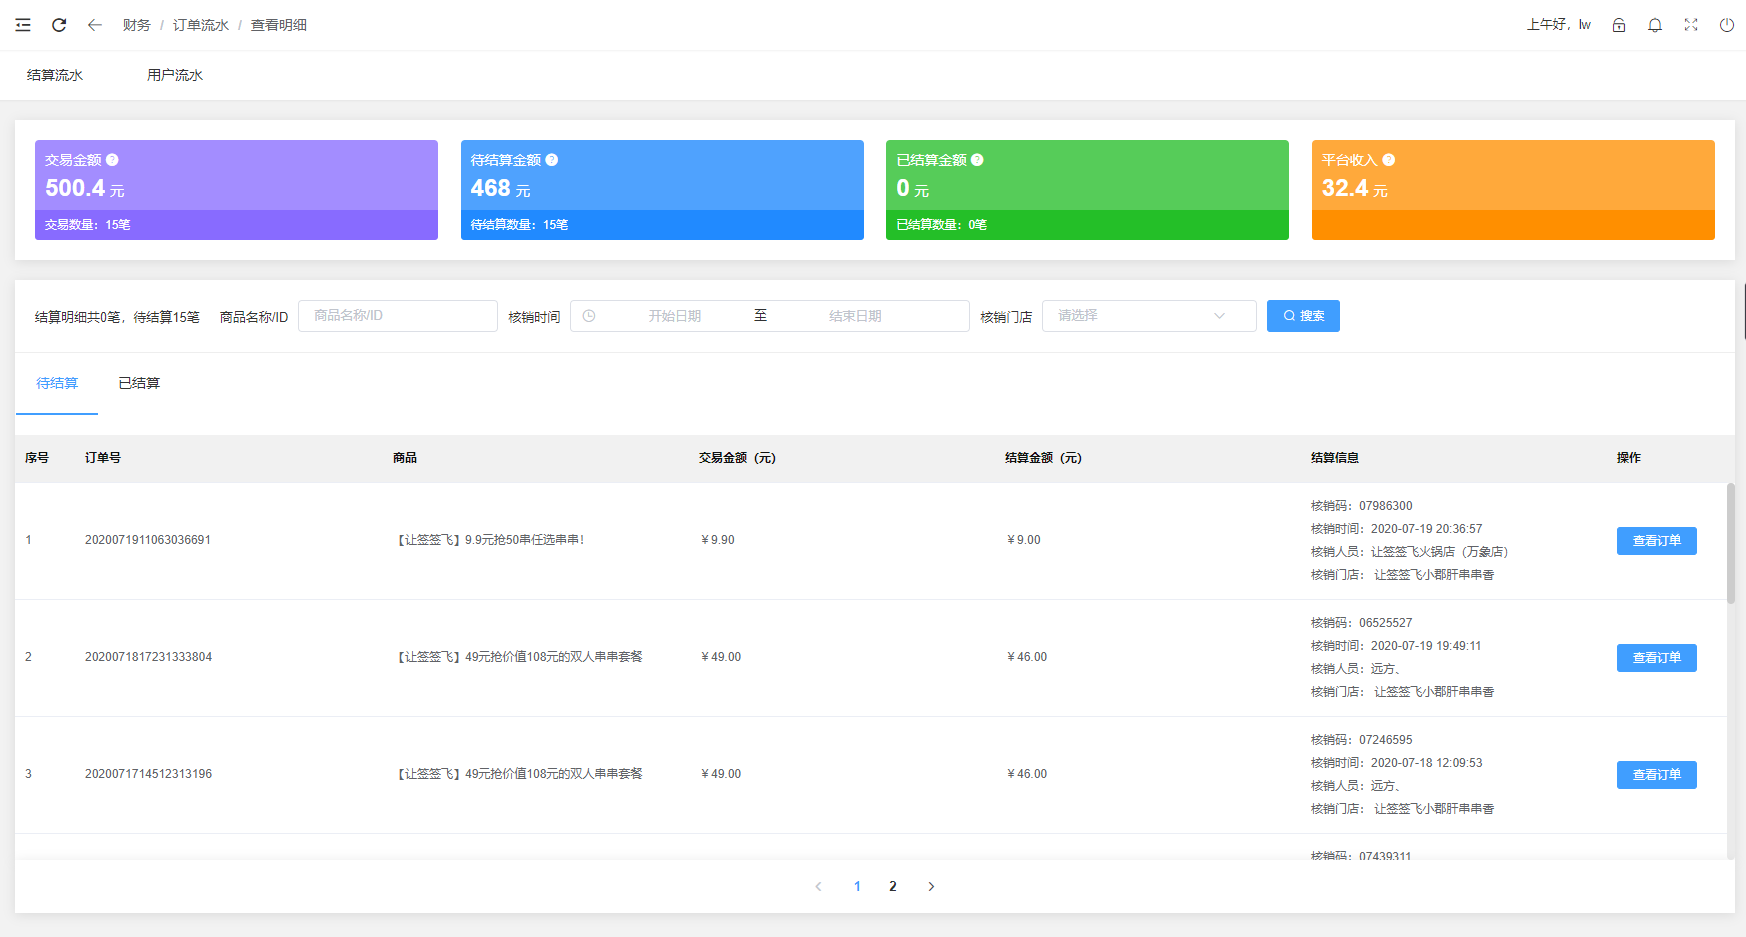Pick the 结束日期 end date field
This screenshot has width=1746, height=937.
[x=855, y=316]
